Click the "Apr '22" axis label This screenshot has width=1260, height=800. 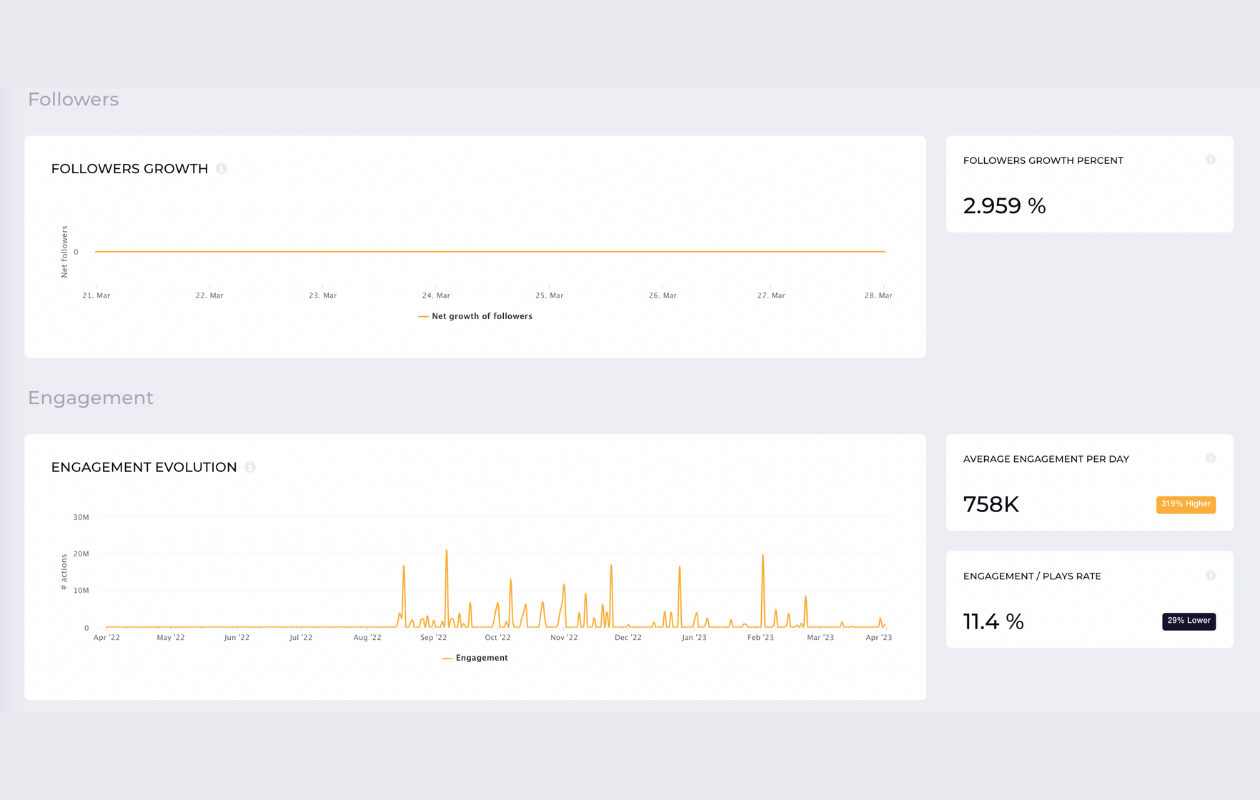click(106, 637)
